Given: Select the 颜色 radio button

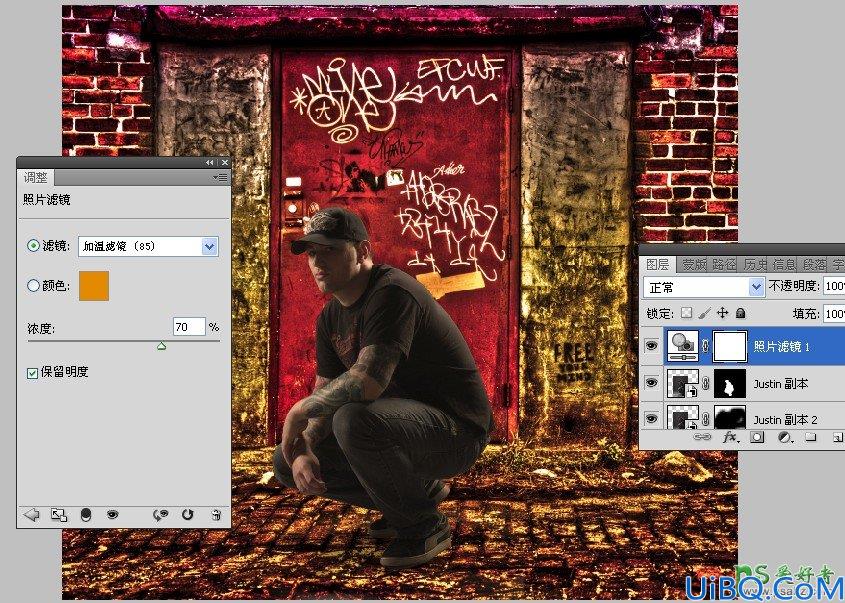Looking at the screenshot, I should (33, 285).
